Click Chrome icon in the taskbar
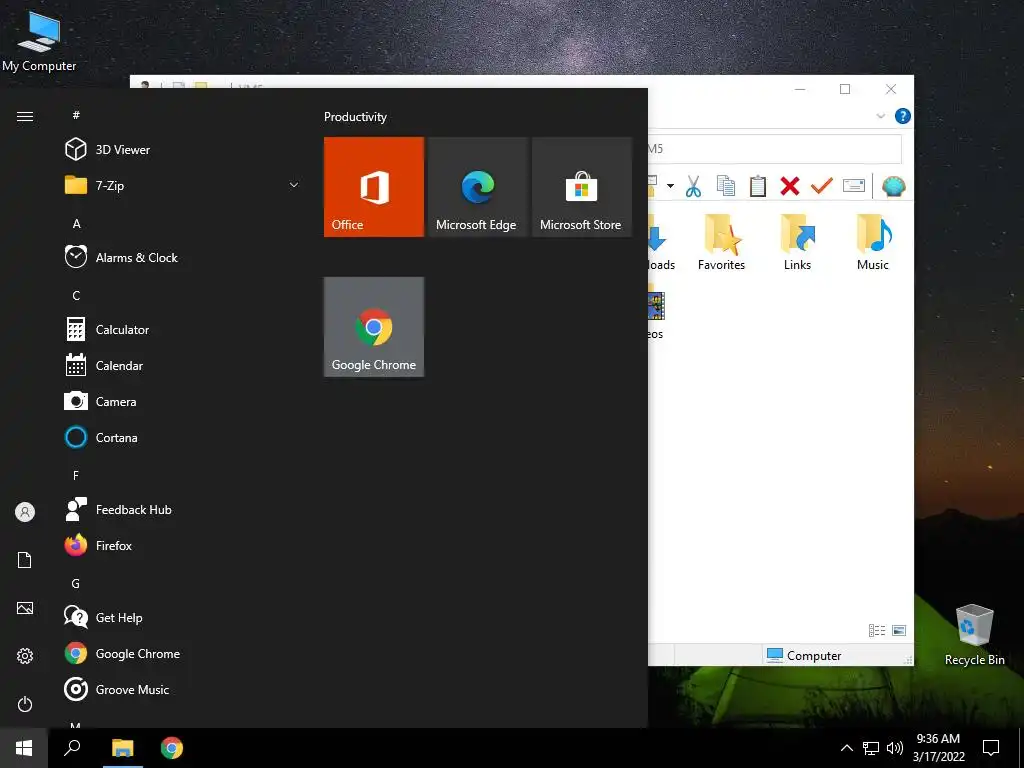1024x768 pixels. pos(172,748)
